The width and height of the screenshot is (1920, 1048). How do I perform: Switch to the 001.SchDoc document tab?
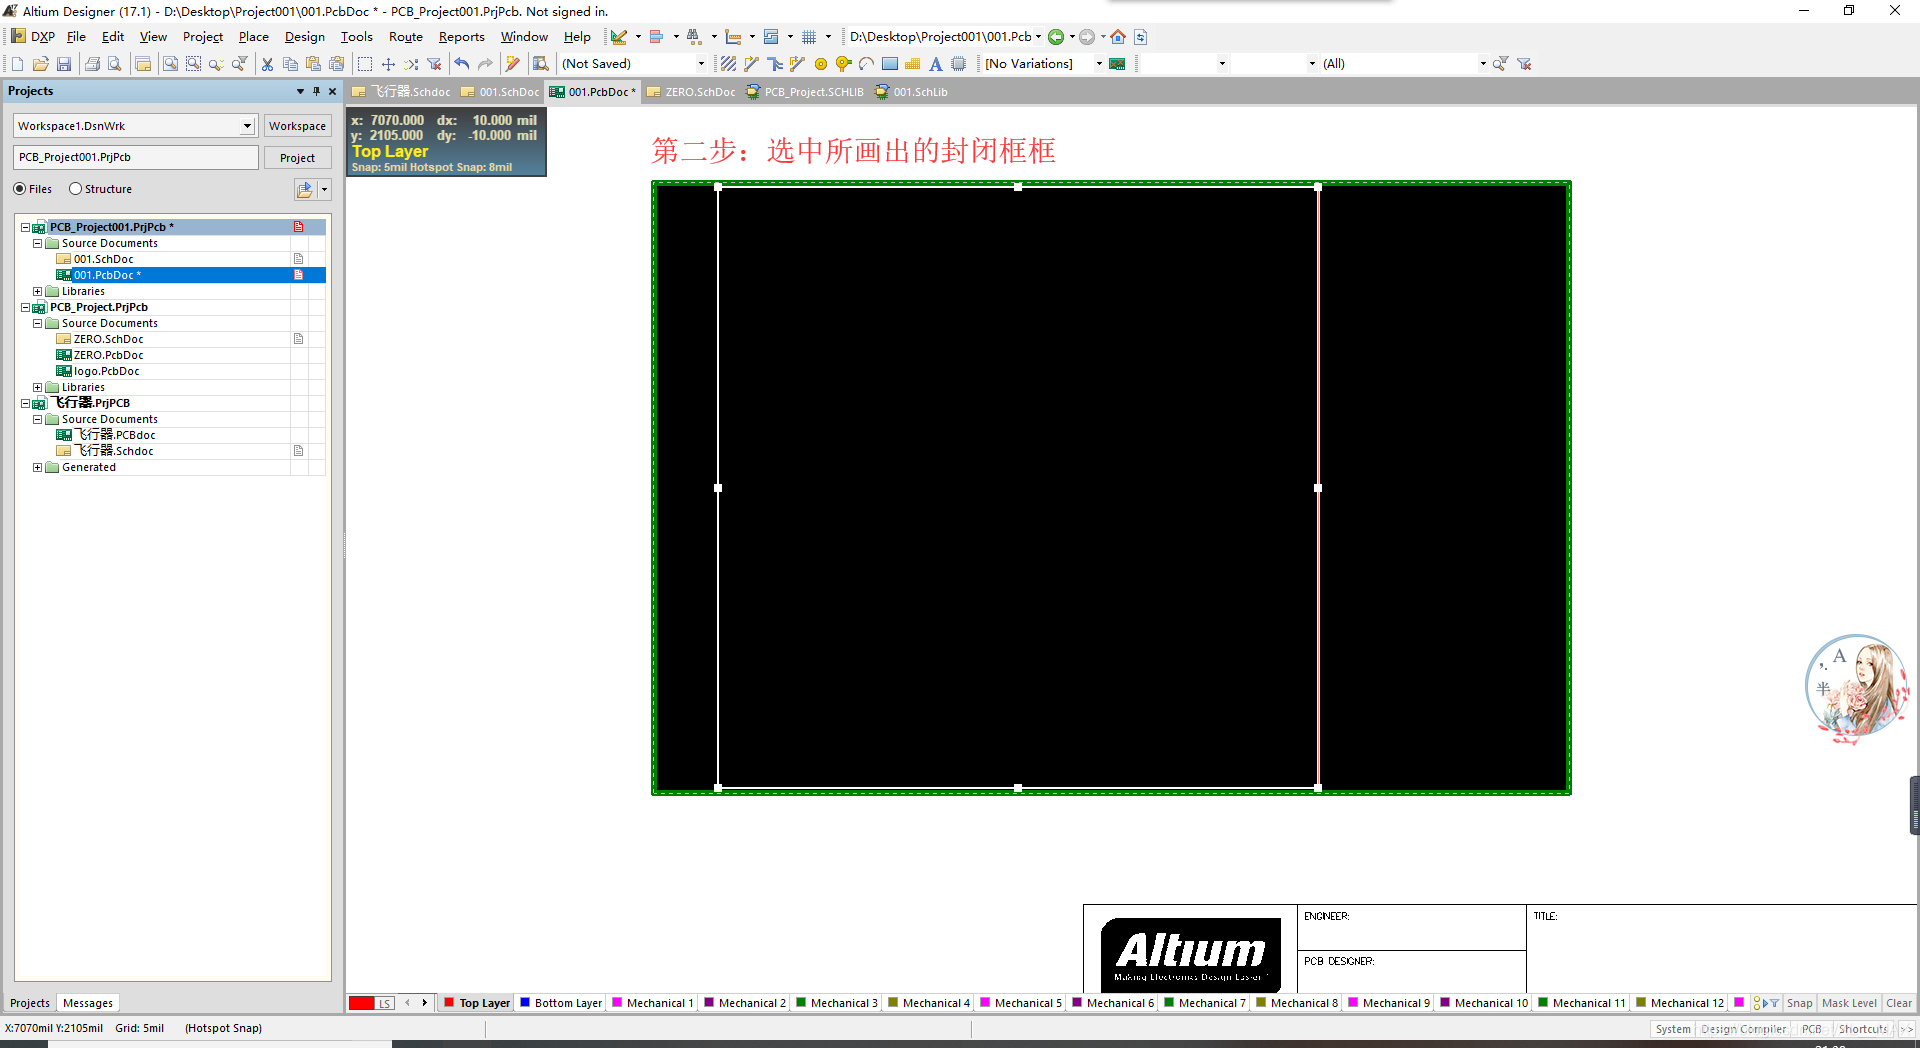(x=500, y=92)
